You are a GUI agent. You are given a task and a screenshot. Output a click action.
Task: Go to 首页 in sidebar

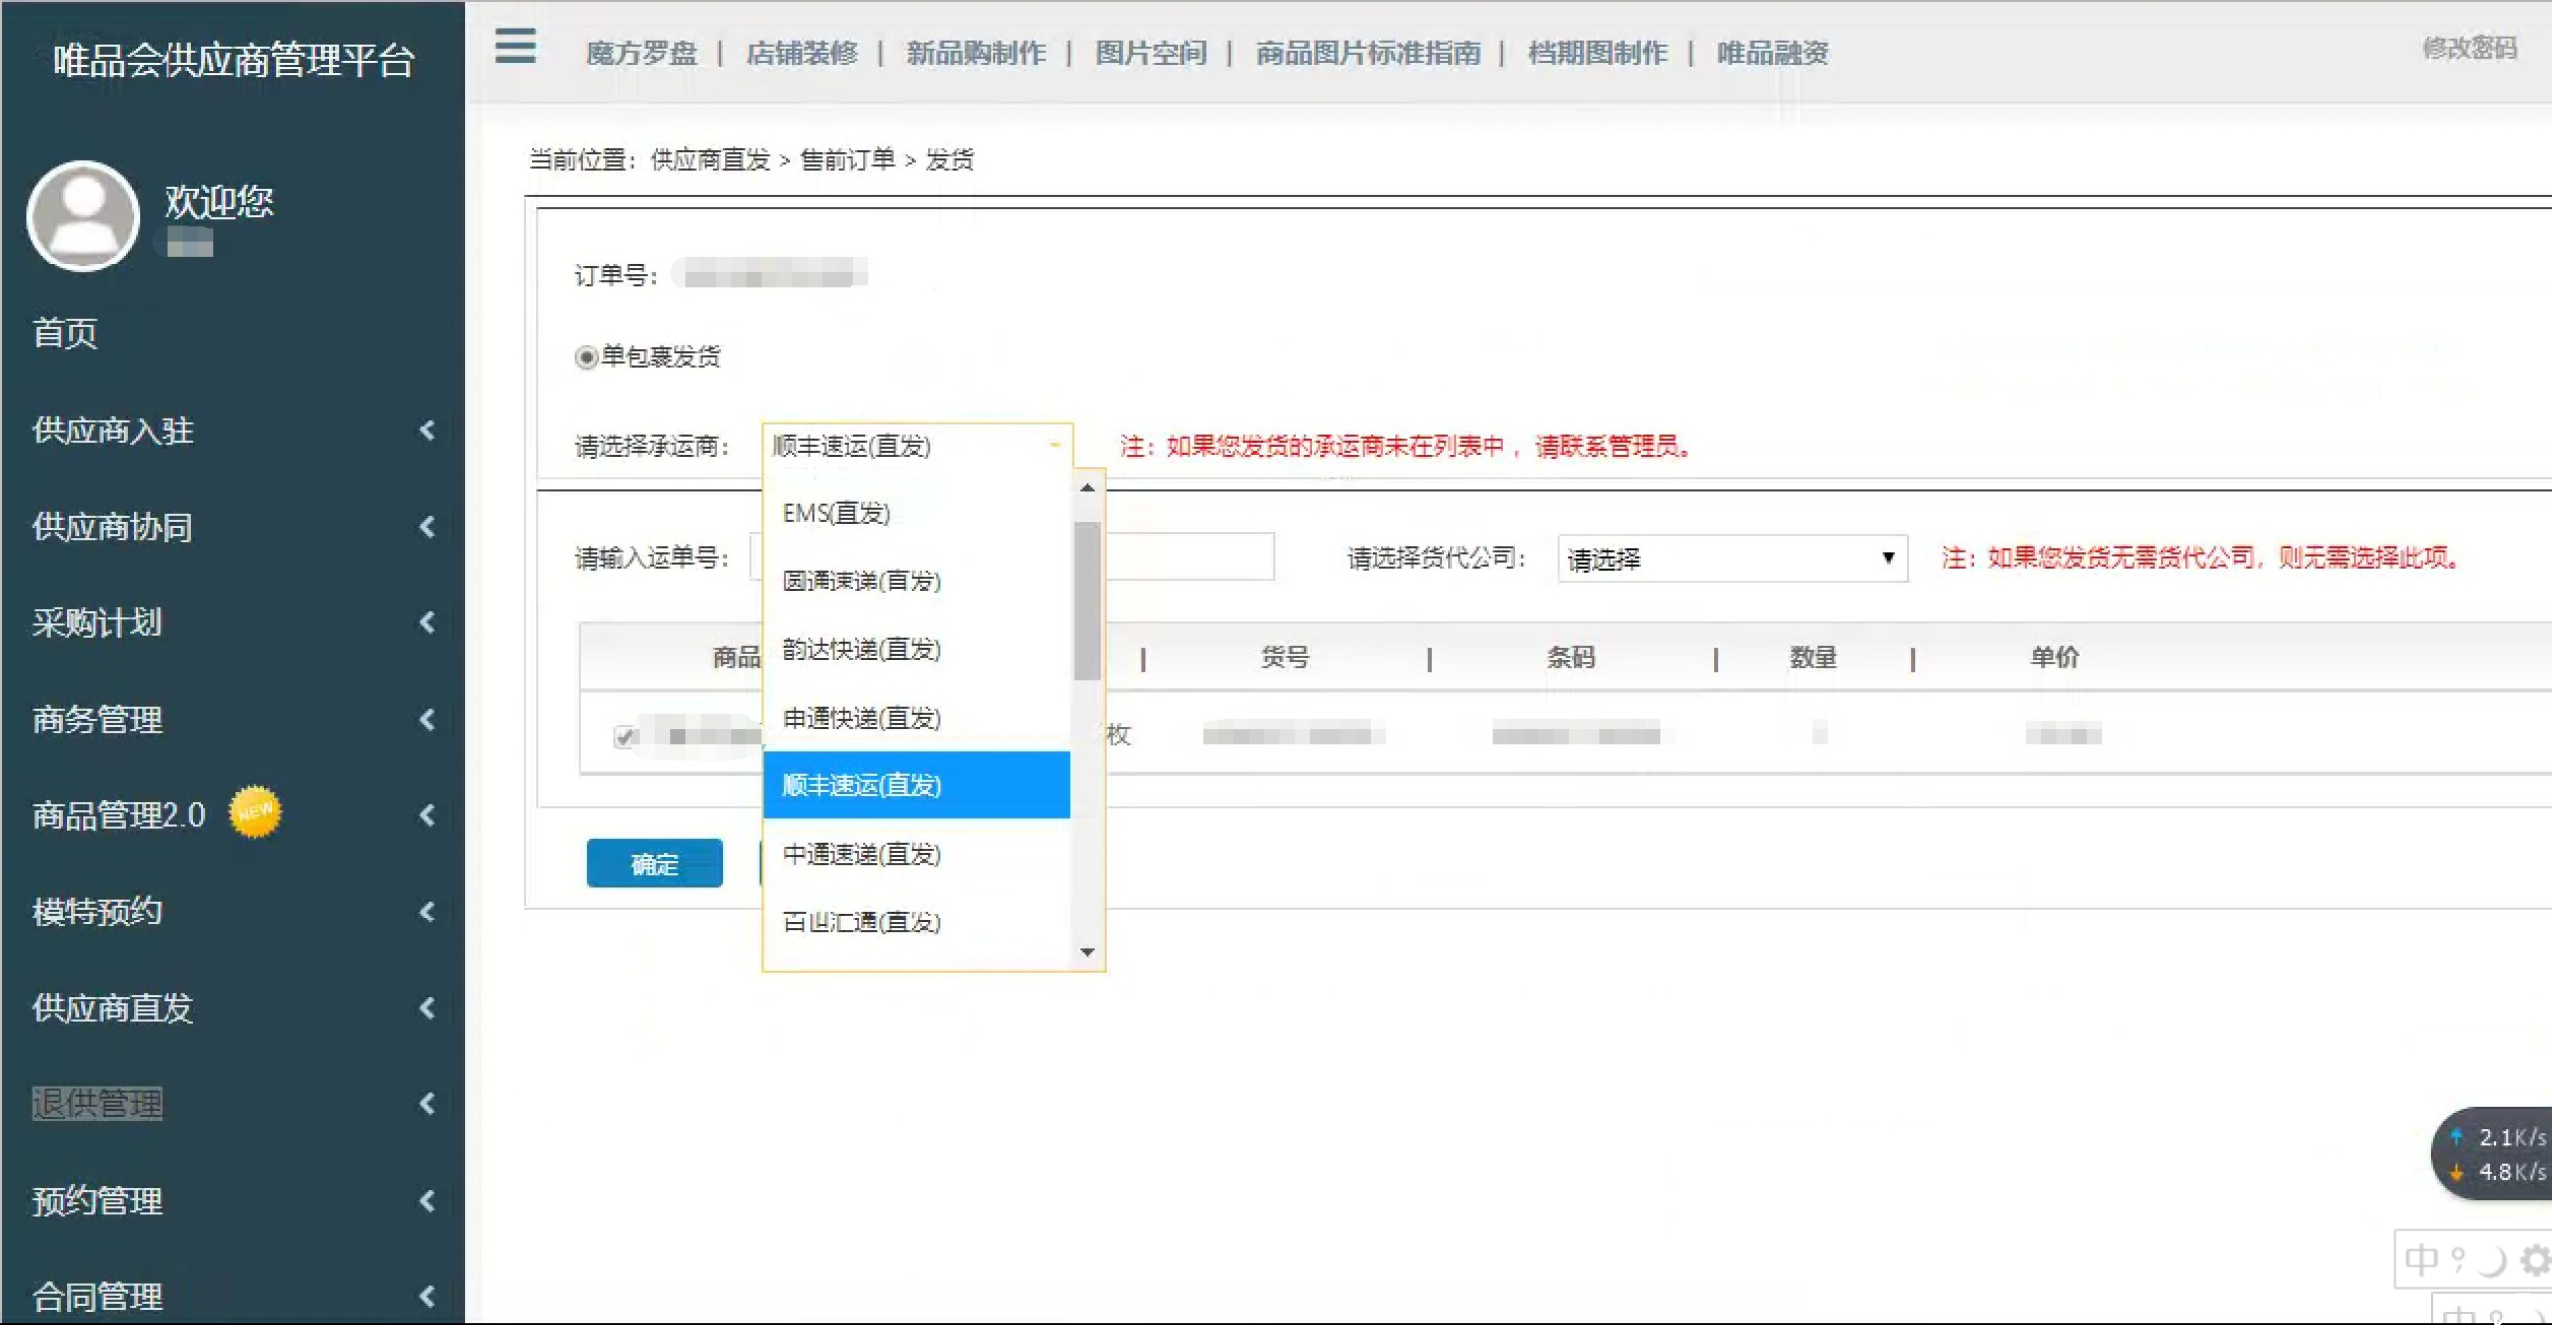click(x=65, y=333)
